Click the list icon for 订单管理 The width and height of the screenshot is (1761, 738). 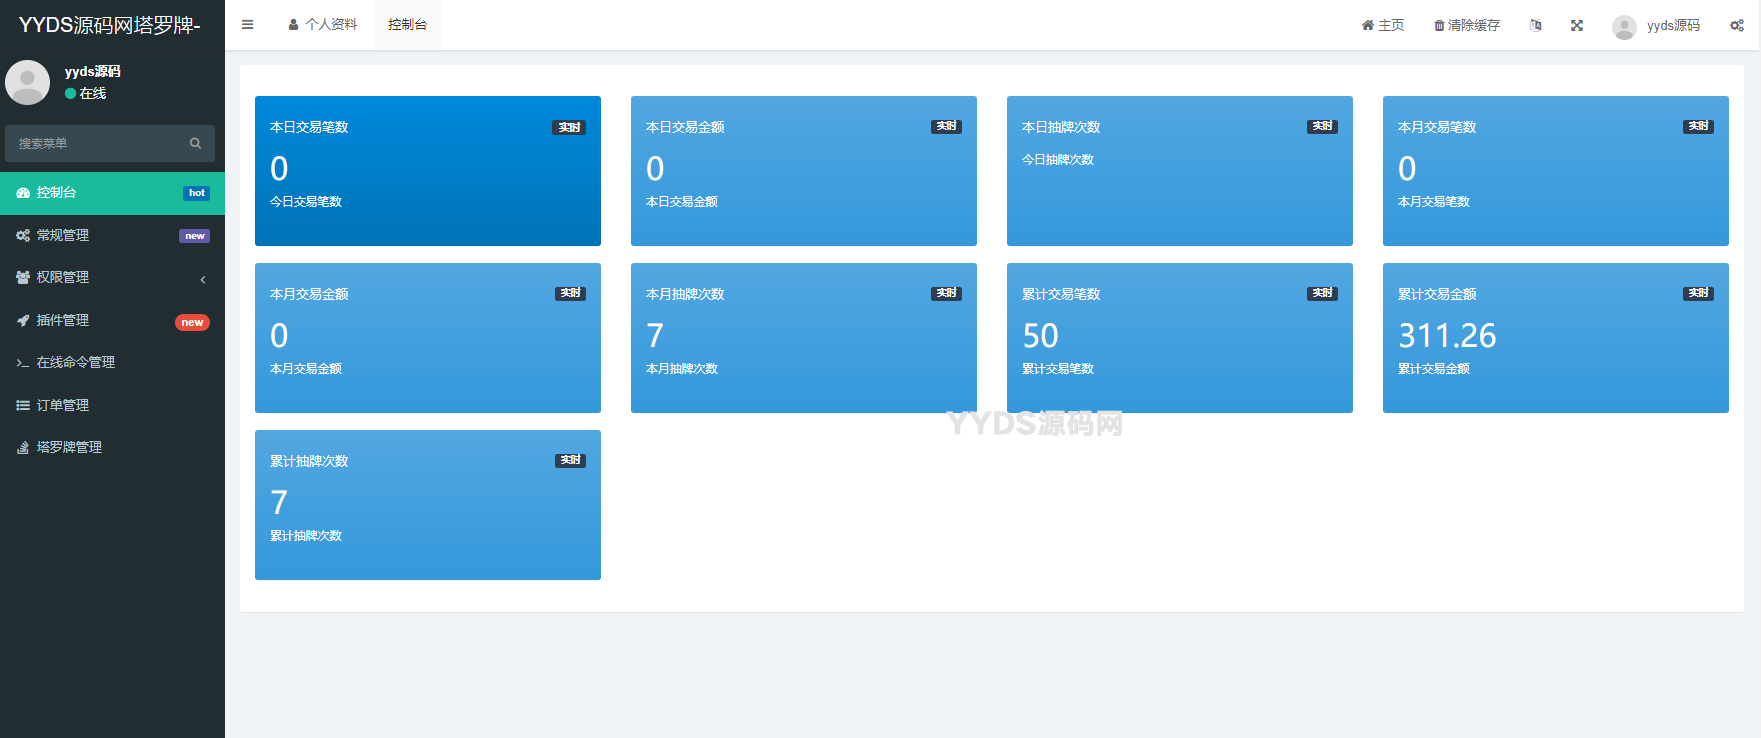[x=23, y=405]
